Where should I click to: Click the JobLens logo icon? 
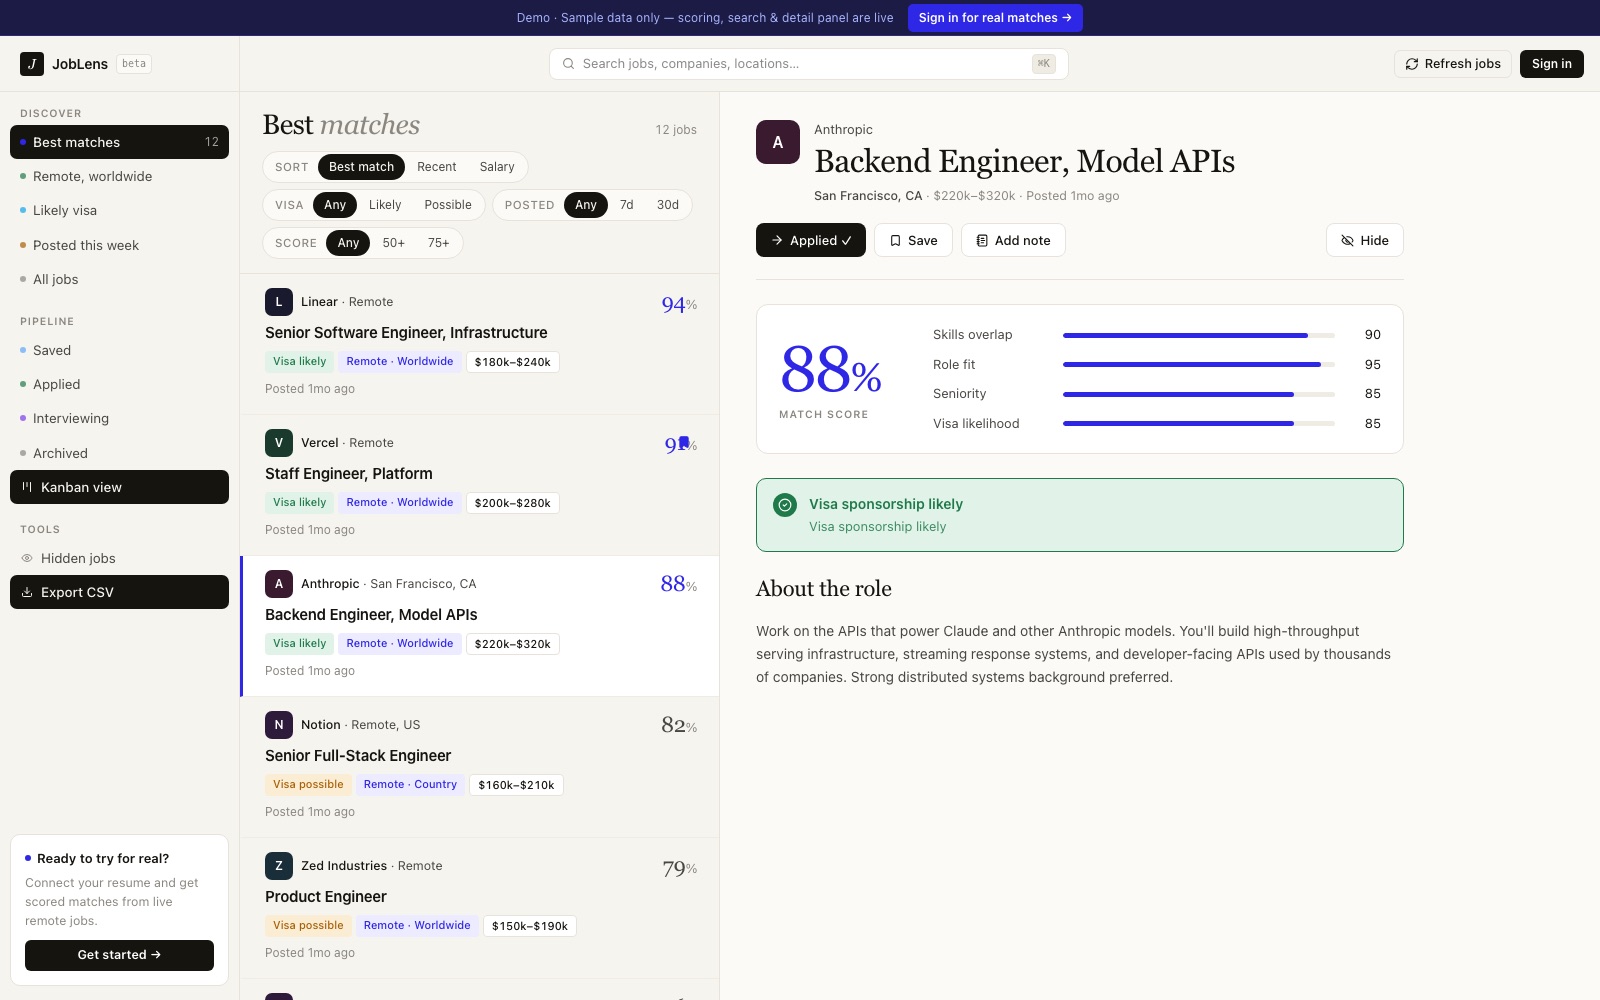click(32, 64)
